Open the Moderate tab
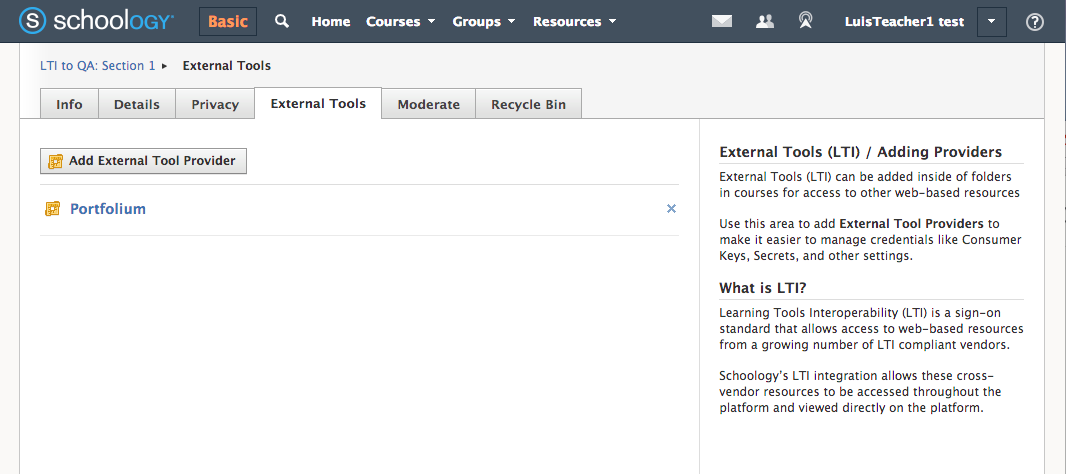Image resolution: width=1066 pixels, height=474 pixels. click(x=428, y=104)
